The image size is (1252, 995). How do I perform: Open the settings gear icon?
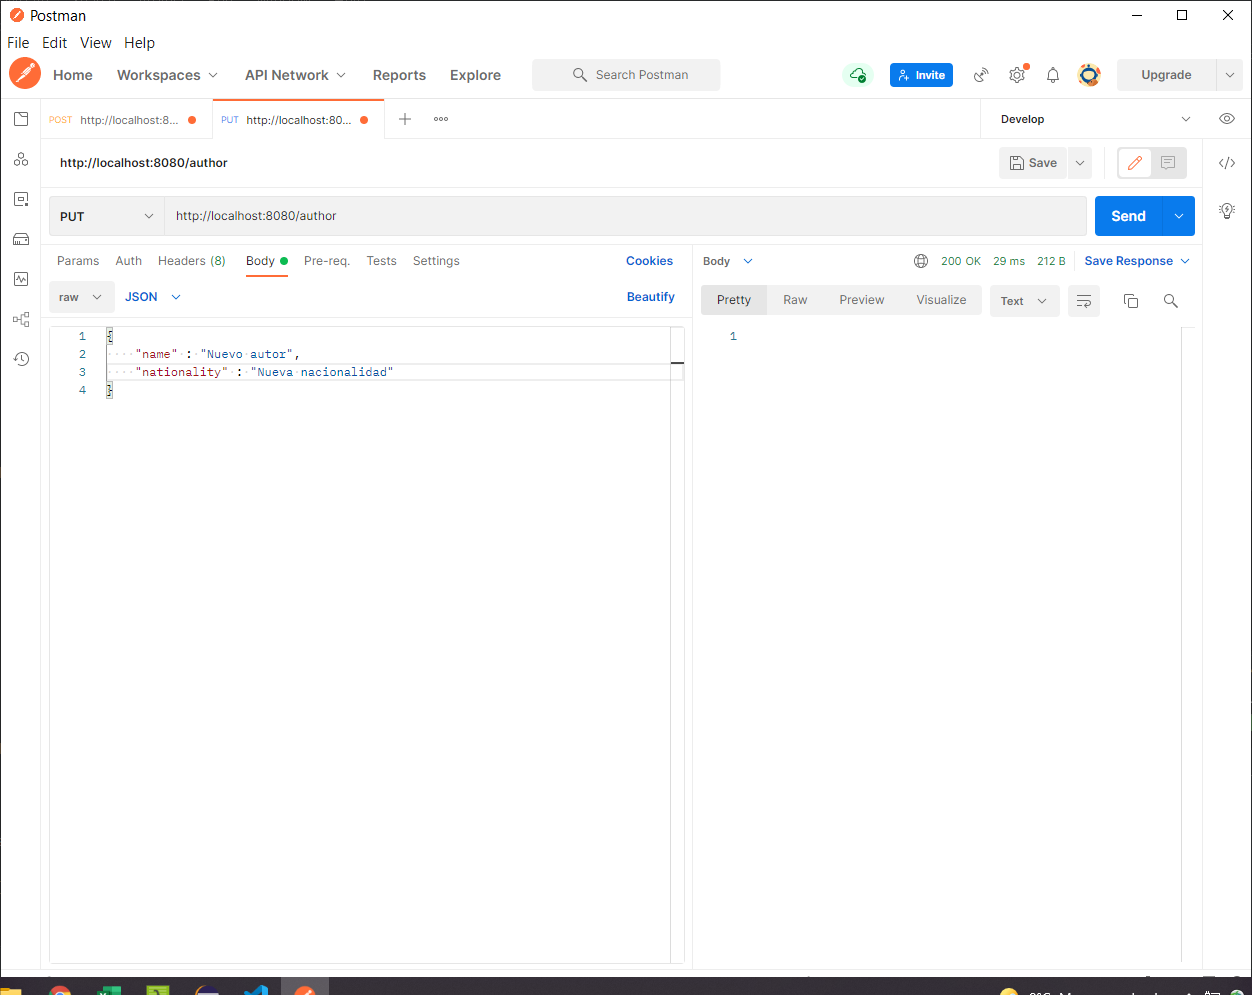(1017, 75)
